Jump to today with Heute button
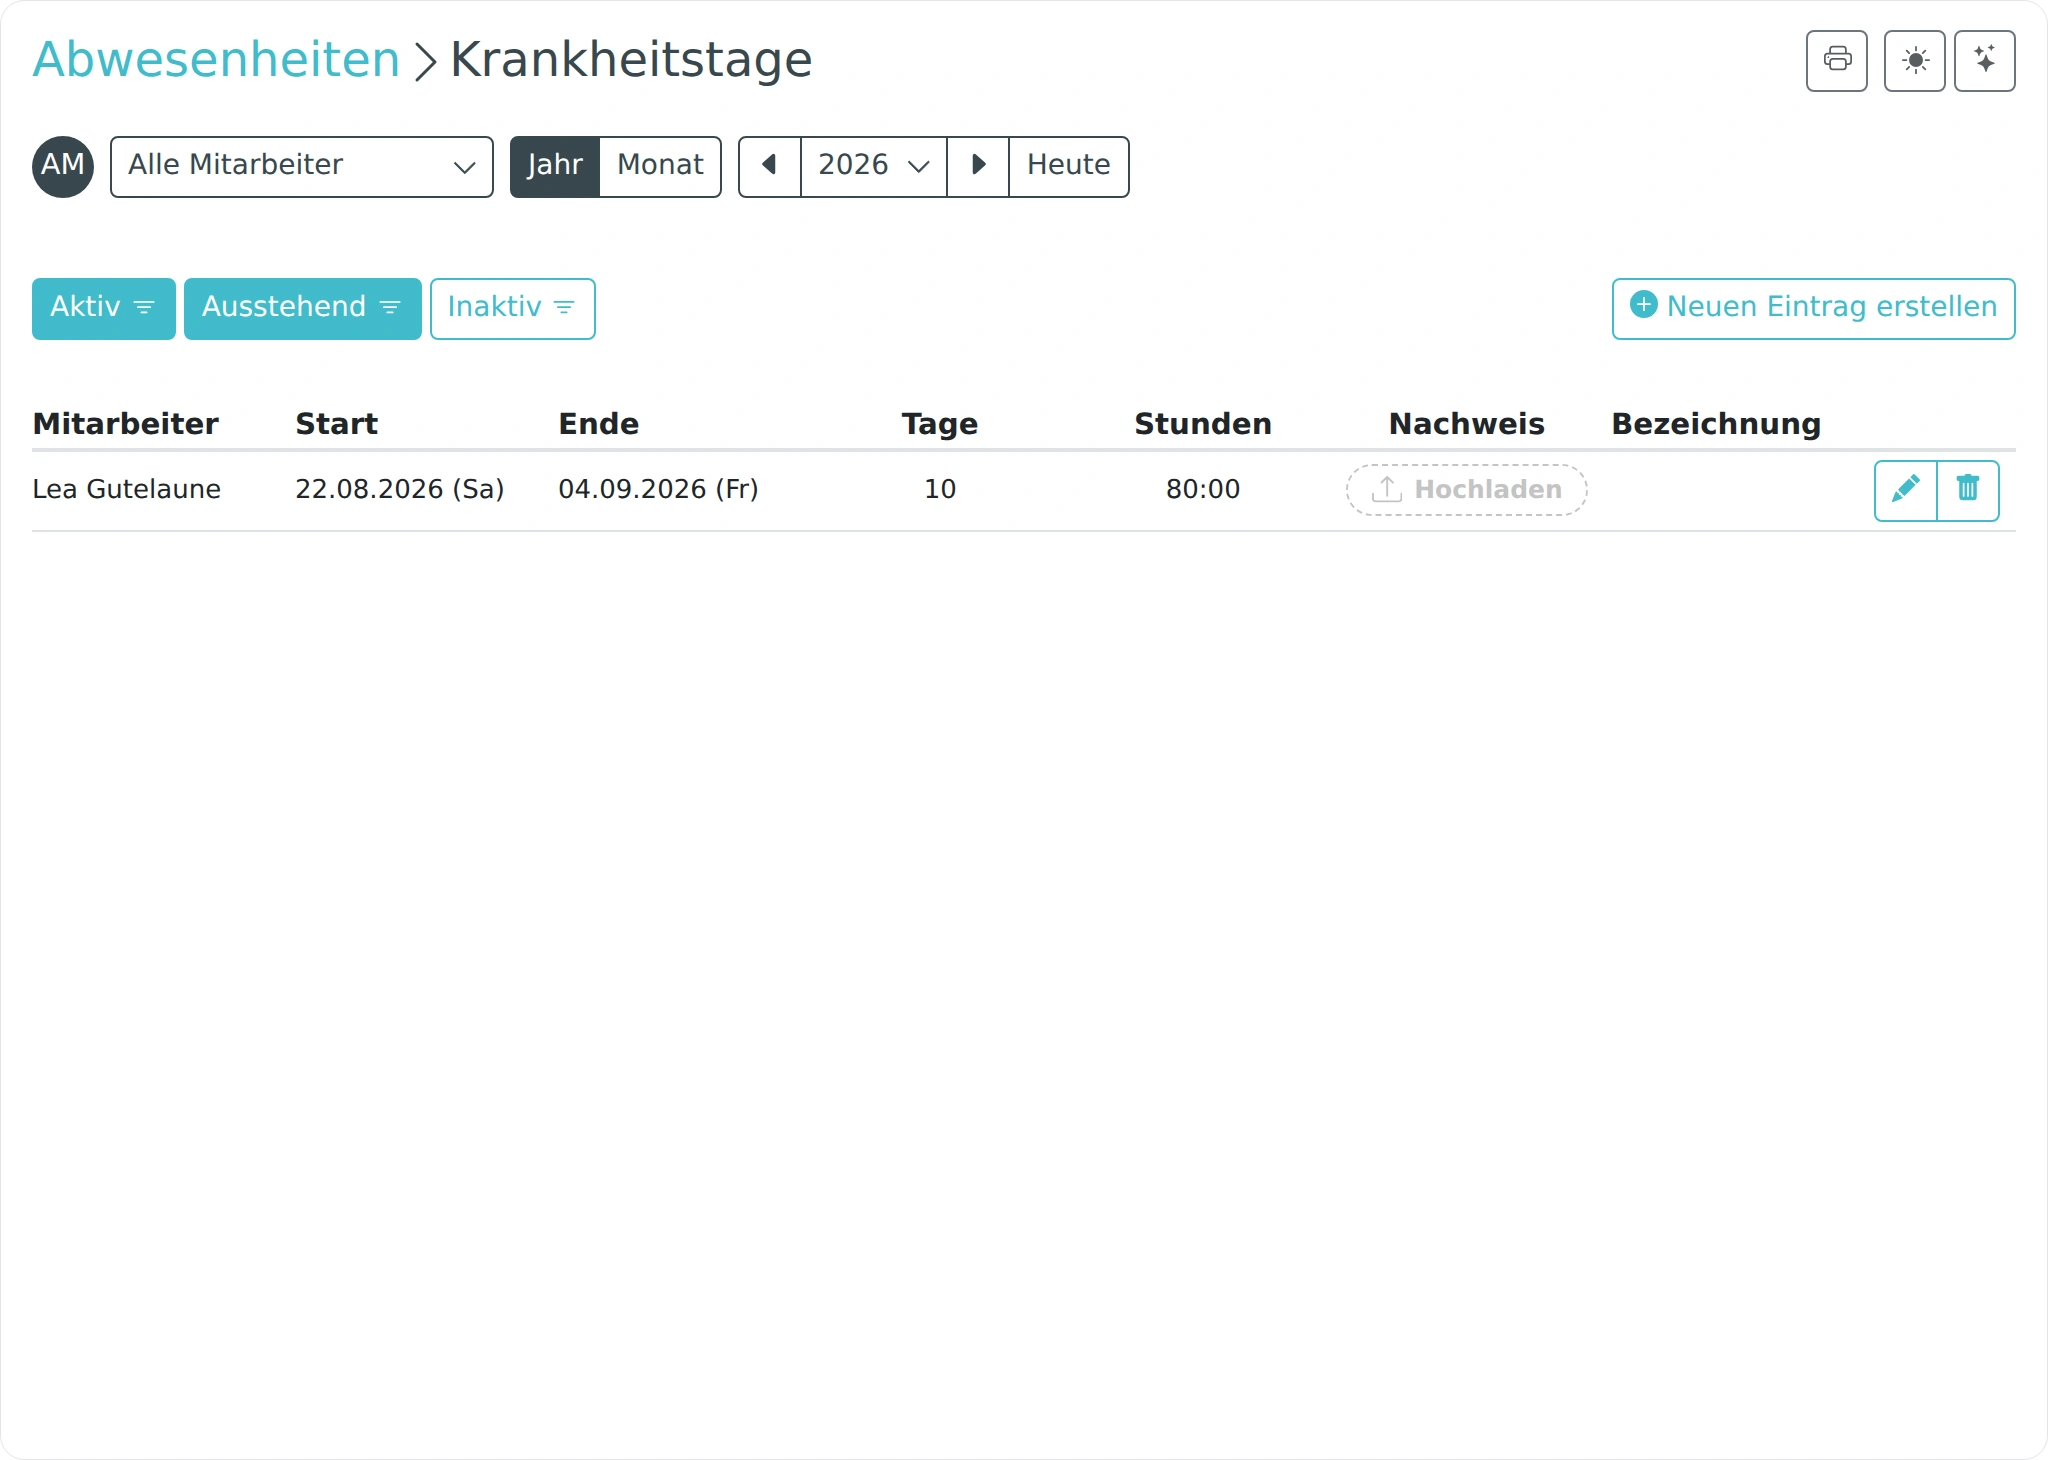Screen dimensions: 2048x1460 coord(1069,167)
